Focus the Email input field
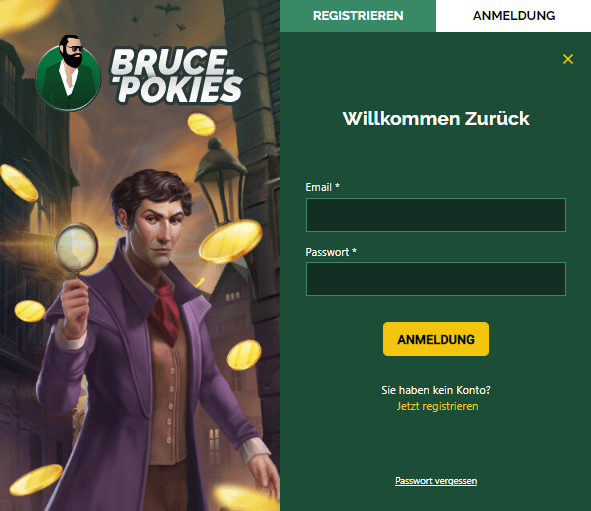Image resolution: width=591 pixels, height=511 pixels. (436, 215)
